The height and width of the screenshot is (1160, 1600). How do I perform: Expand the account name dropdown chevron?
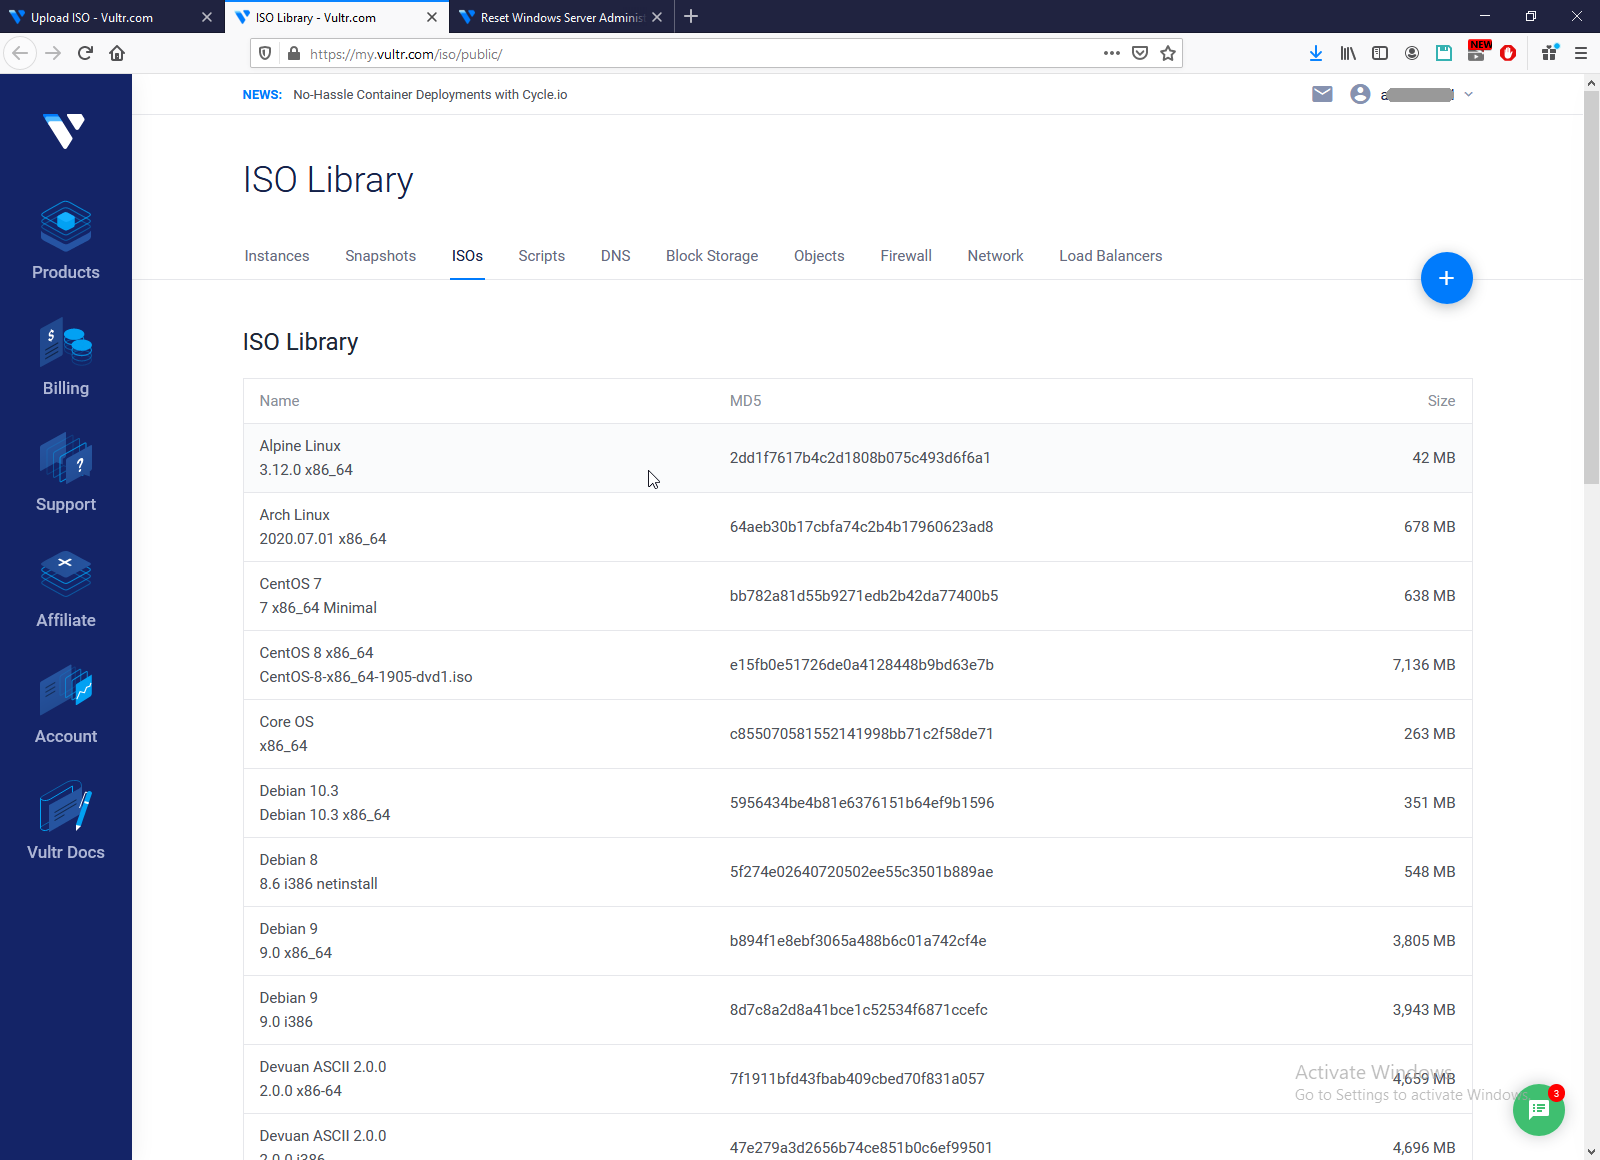1468,94
